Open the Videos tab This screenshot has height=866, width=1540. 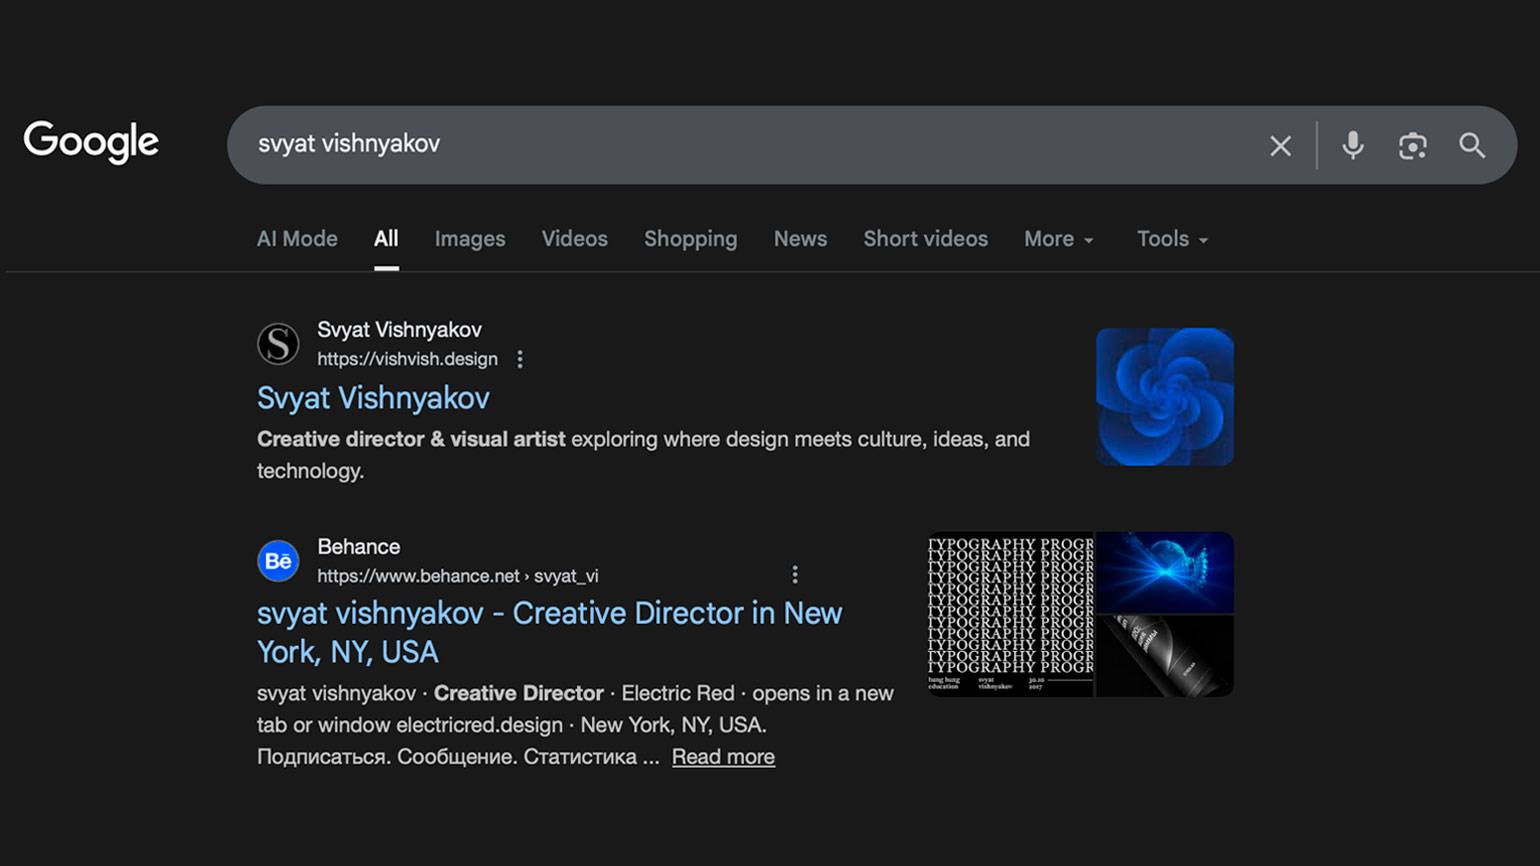[575, 239]
